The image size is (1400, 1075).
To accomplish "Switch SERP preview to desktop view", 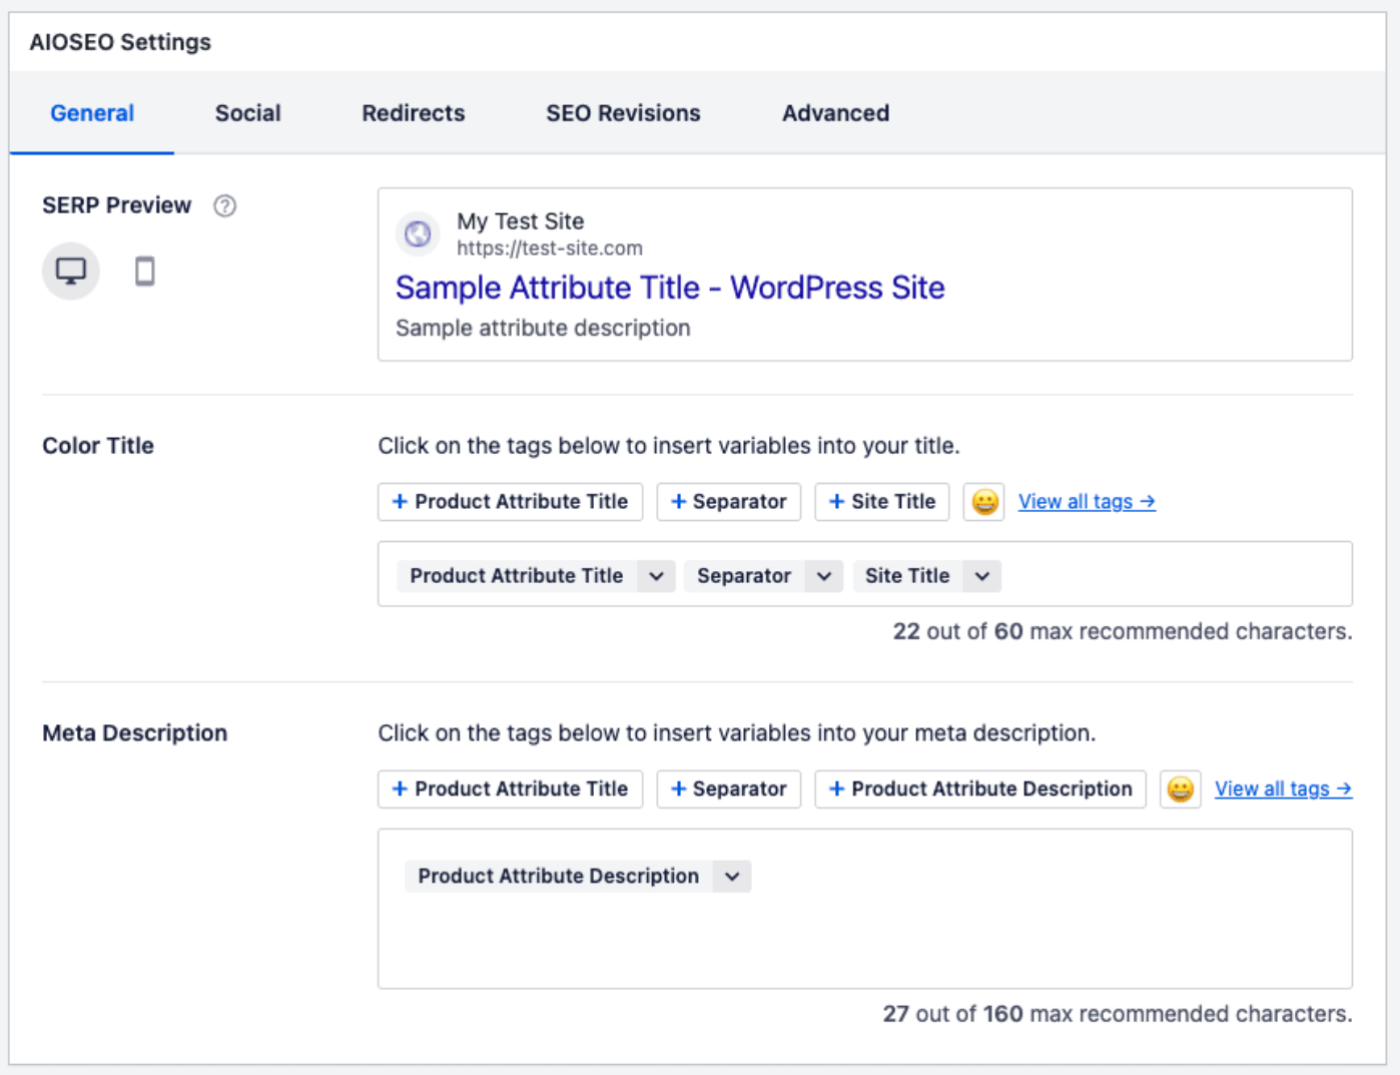I will [x=70, y=271].
